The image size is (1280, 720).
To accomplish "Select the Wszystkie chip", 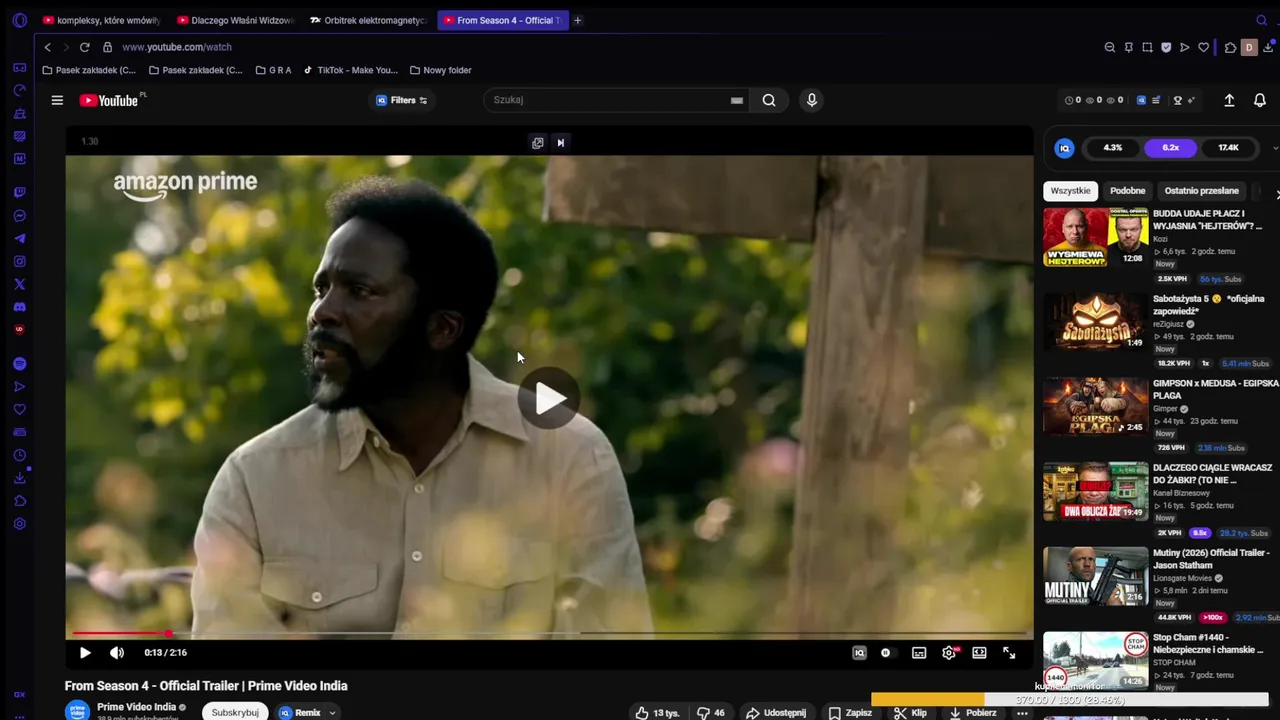I will coord(1070,191).
